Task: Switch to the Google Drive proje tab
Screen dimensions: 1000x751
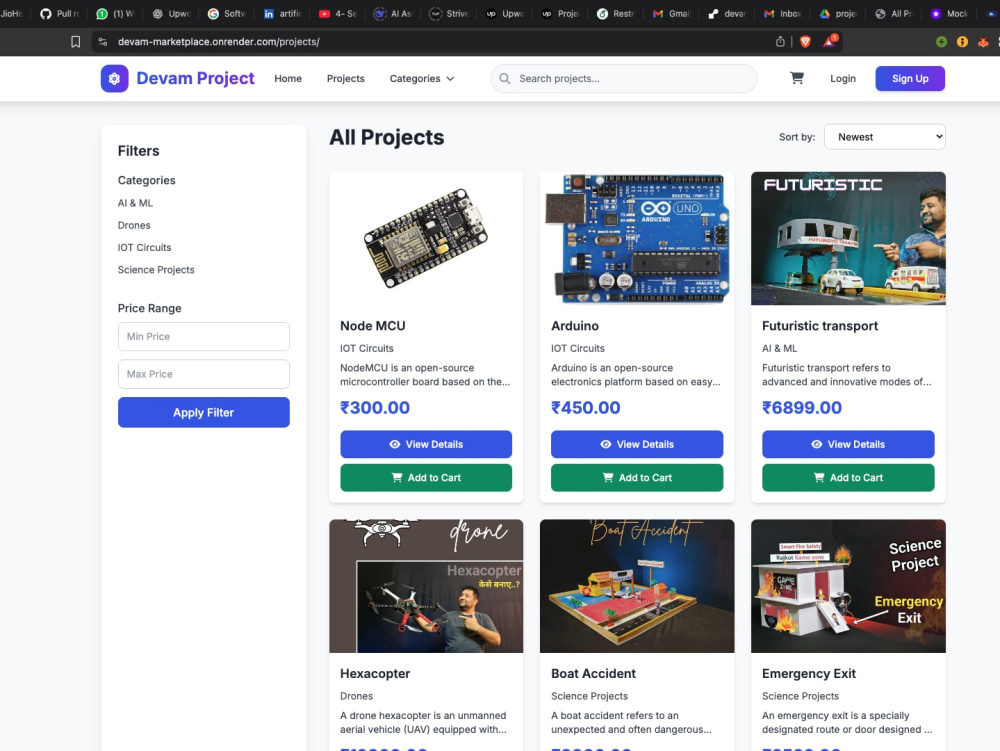Action: (839, 13)
